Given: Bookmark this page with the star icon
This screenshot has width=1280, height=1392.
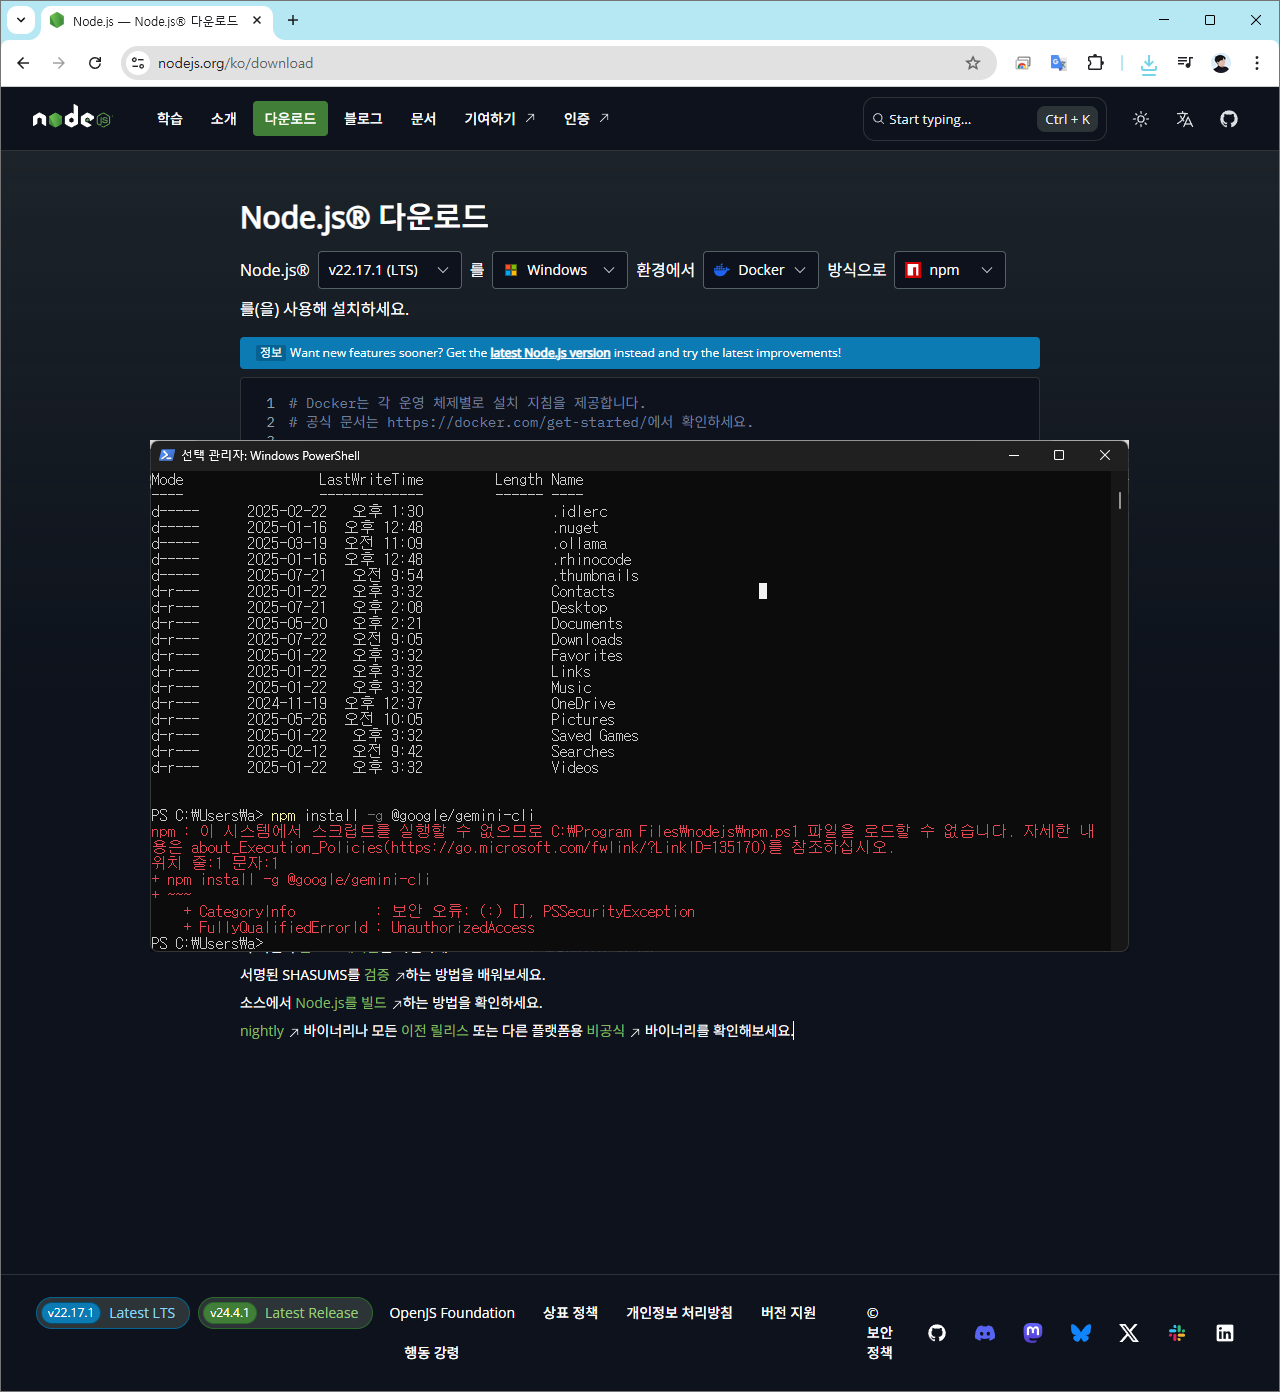Looking at the screenshot, I should (x=972, y=63).
